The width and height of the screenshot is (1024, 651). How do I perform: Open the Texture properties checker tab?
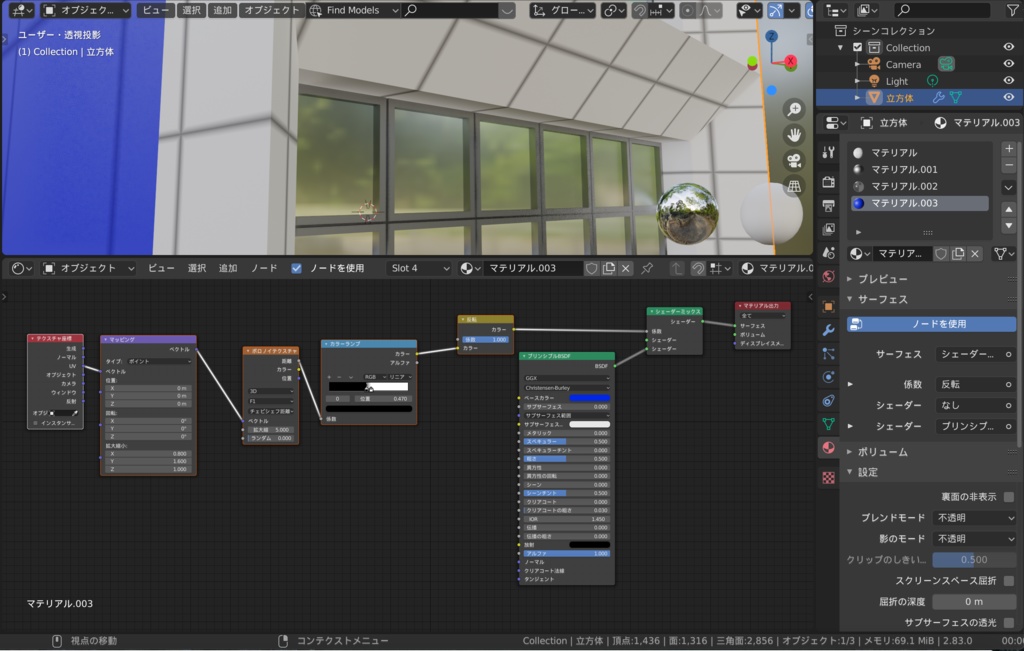coord(828,477)
